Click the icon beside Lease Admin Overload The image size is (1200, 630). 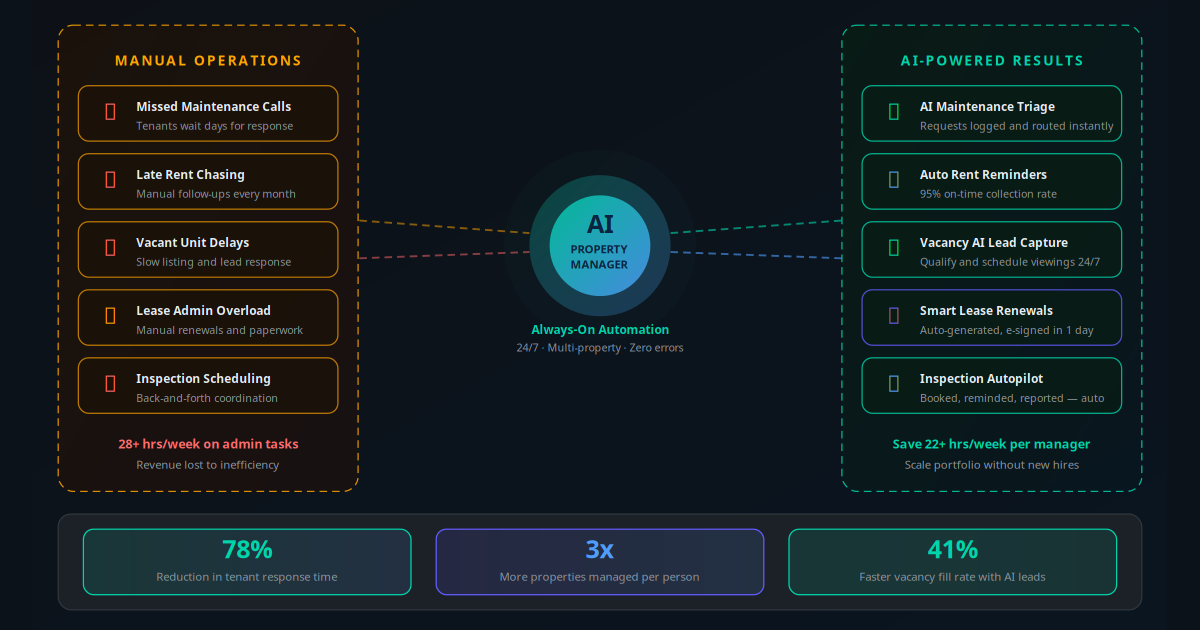click(x=110, y=316)
